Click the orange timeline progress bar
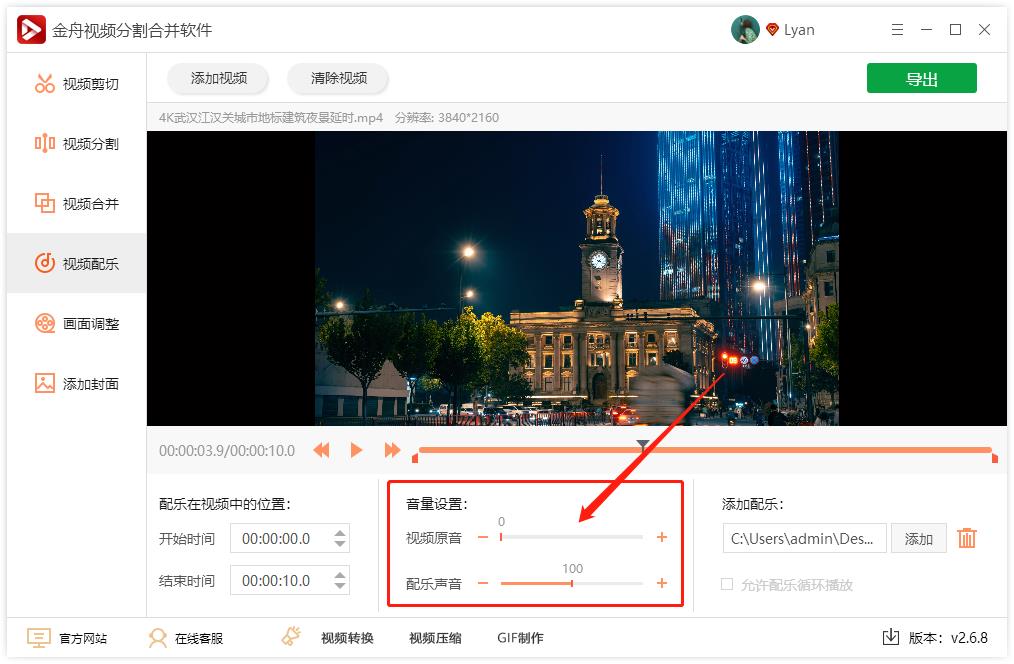Viewport: 1014px width, 664px height. point(705,450)
